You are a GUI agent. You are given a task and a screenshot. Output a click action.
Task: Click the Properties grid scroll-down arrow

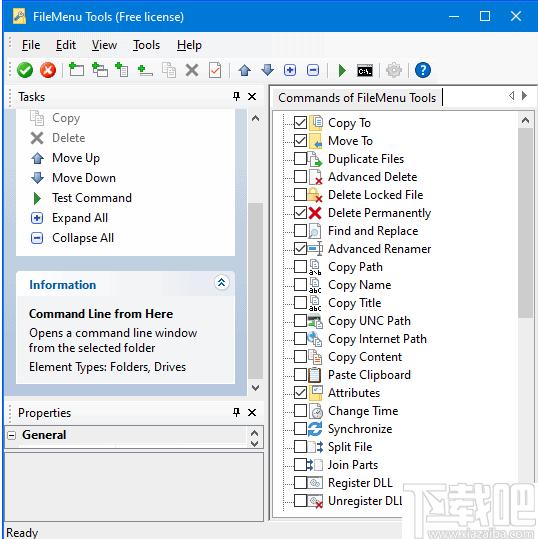(254, 443)
